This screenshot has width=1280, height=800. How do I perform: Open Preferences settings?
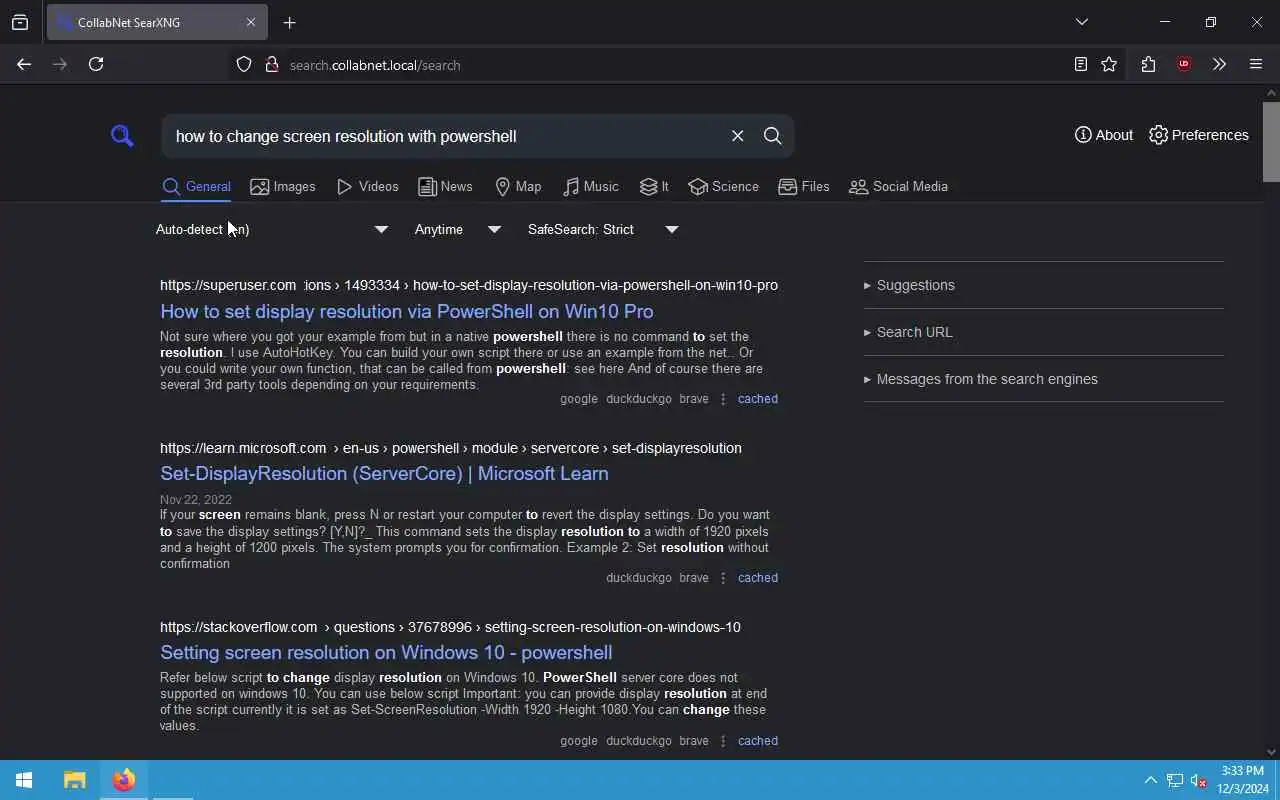(1199, 135)
